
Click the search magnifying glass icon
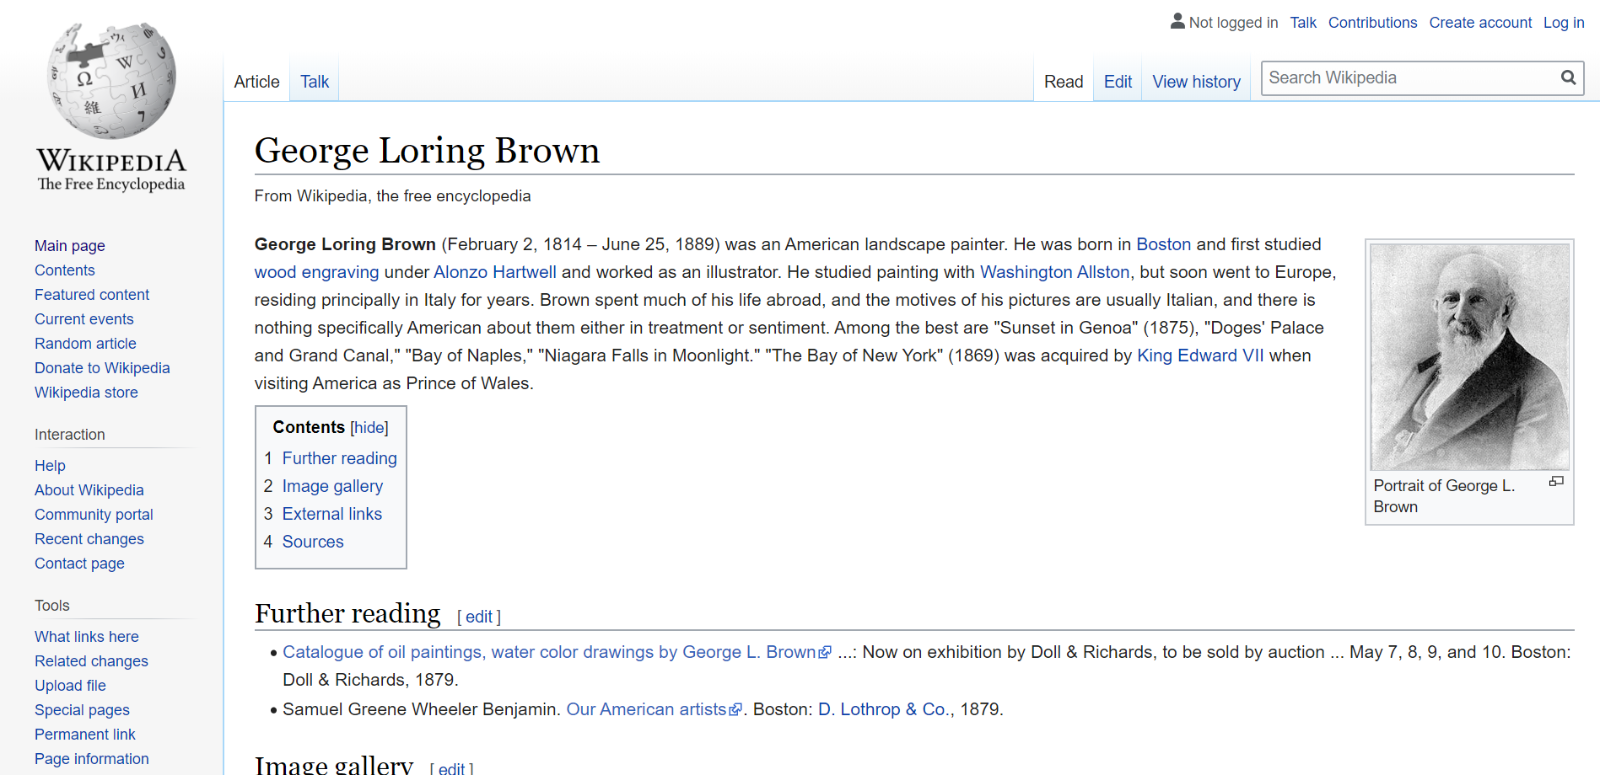(1568, 78)
